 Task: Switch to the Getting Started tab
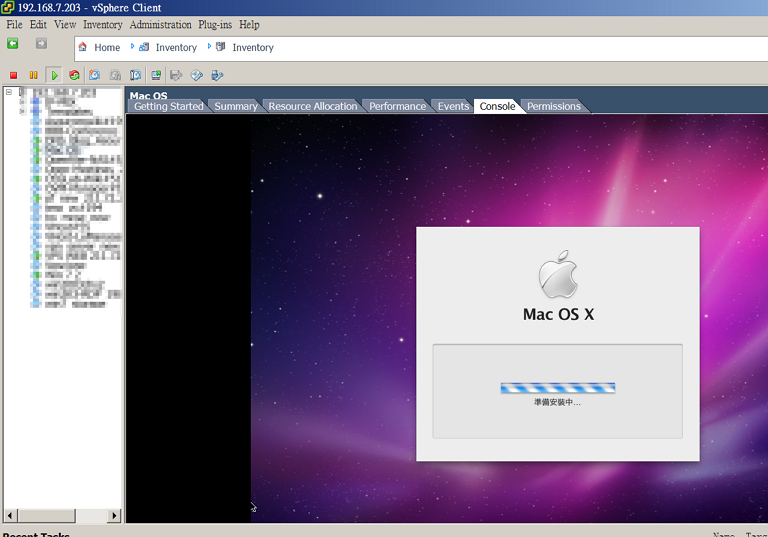point(168,106)
